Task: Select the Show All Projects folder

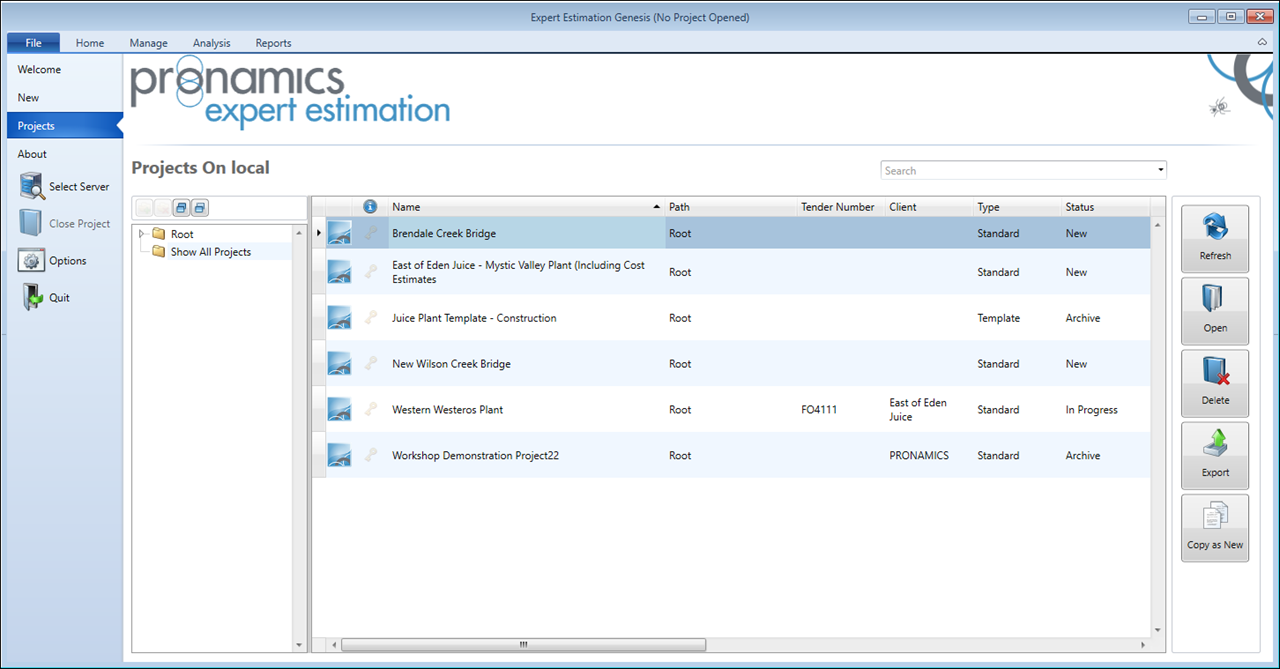Action: click(210, 252)
